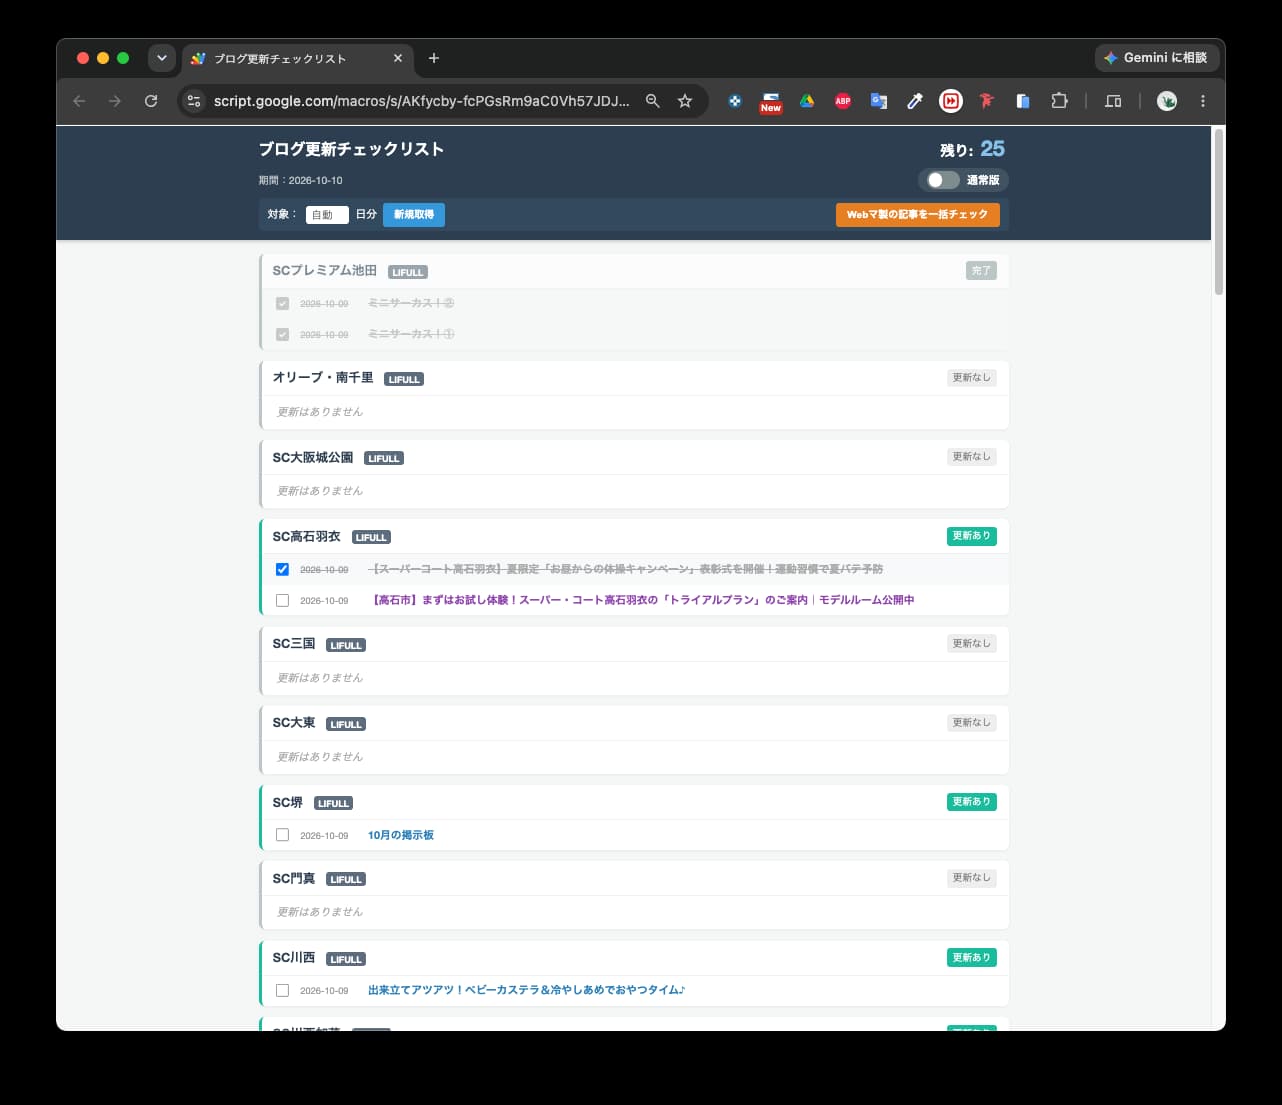
Task: Click the SC大阪城公園 heading
Action: [x=312, y=457]
